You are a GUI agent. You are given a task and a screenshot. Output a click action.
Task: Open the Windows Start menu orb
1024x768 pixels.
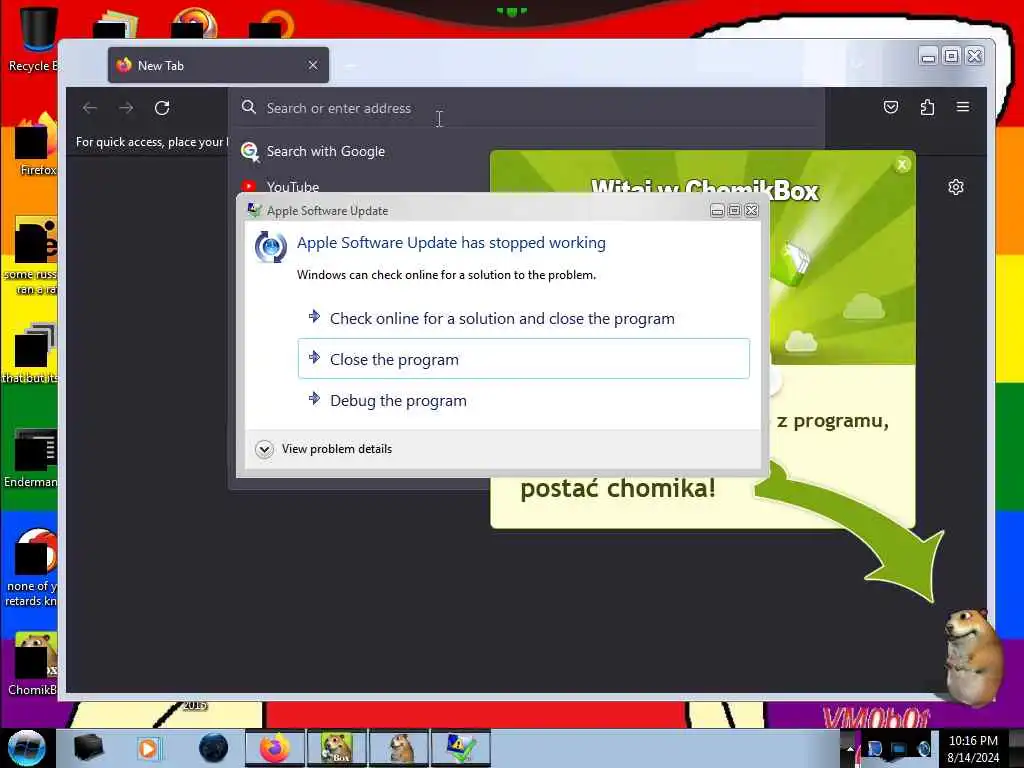pos(26,748)
